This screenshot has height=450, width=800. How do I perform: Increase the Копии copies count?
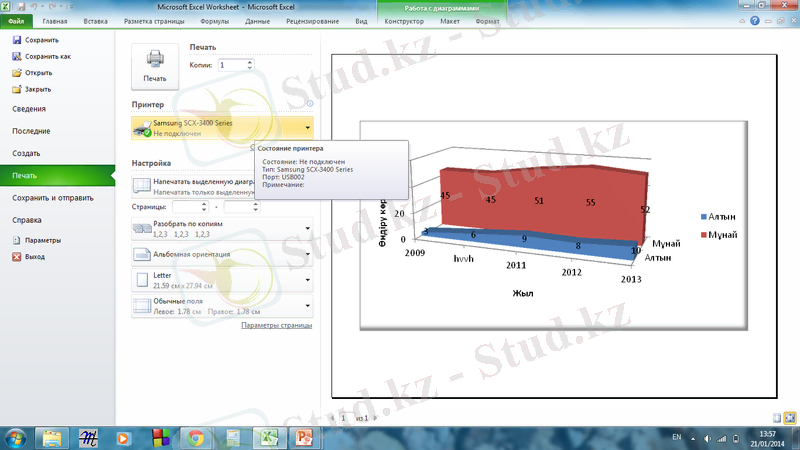pyautogui.click(x=250, y=61)
